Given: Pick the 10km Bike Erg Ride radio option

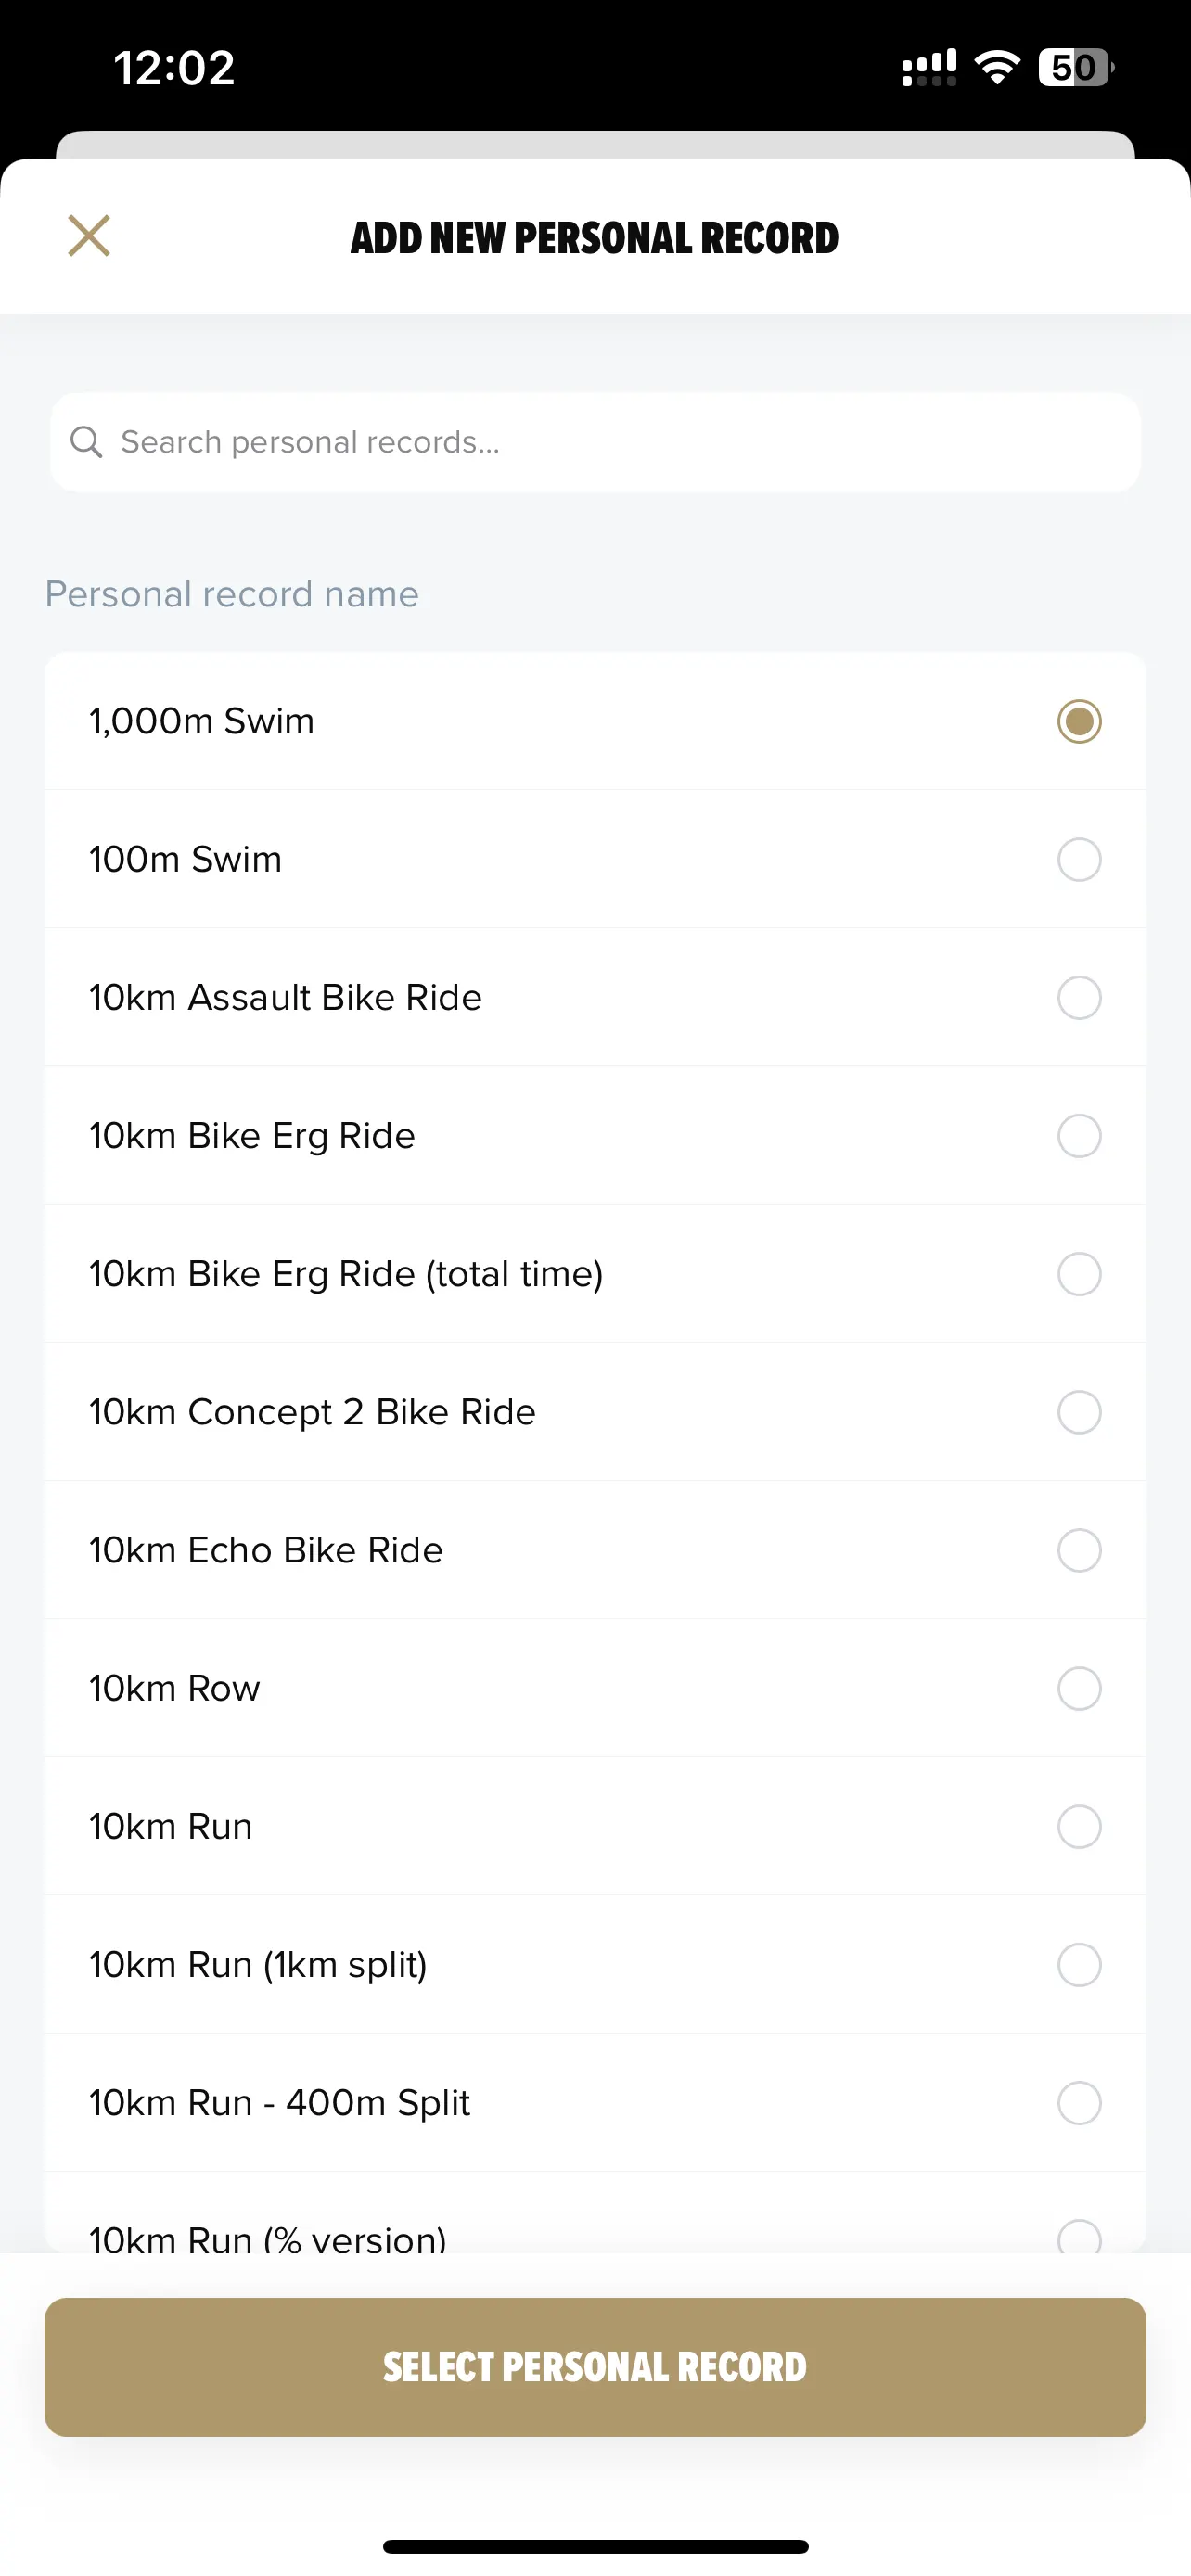Looking at the screenshot, I should pos(1079,1135).
